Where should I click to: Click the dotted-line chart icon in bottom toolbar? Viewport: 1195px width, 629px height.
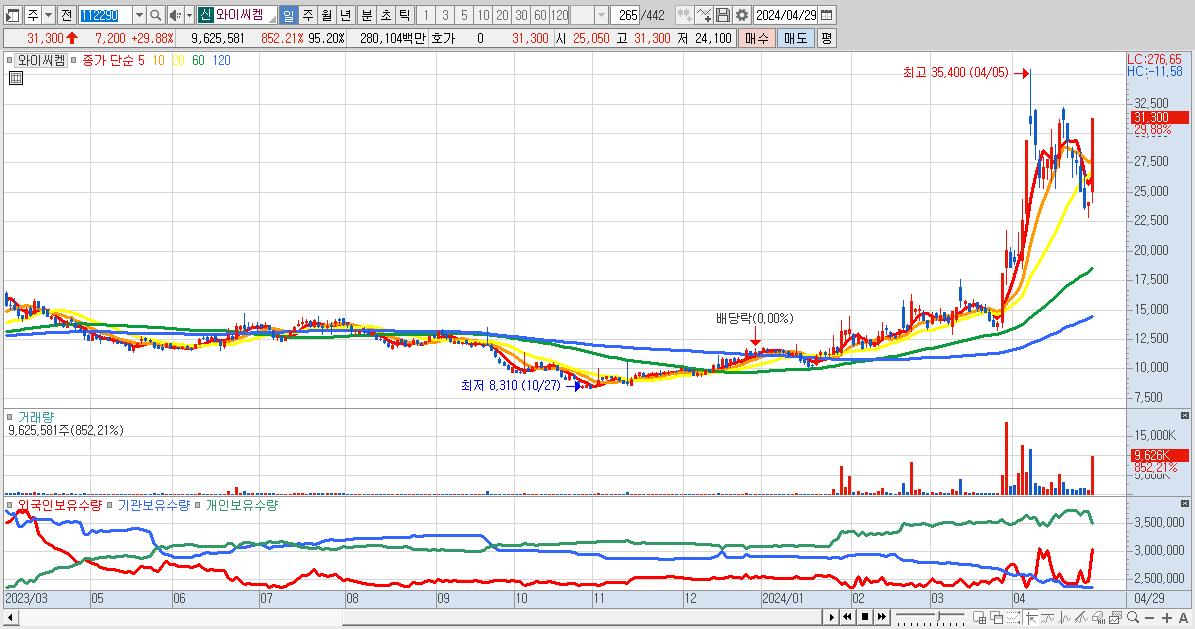[x=1014, y=617]
